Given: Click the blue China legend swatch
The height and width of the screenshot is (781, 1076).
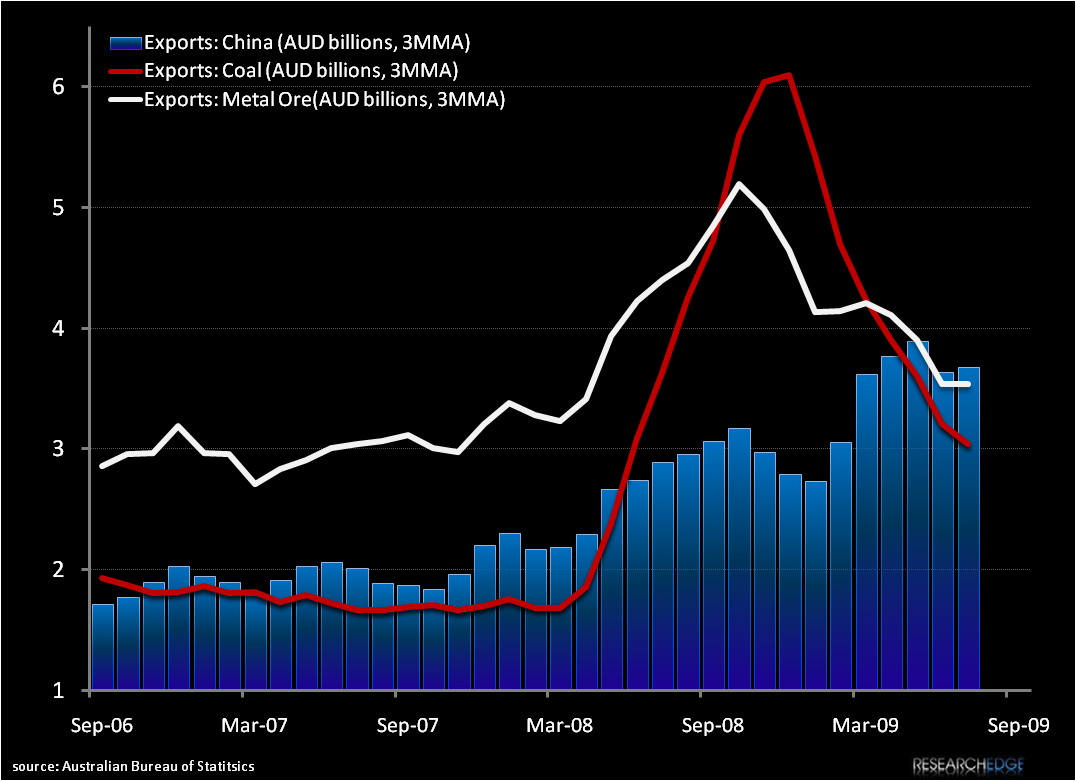Looking at the screenshot, I should point(122,43).
